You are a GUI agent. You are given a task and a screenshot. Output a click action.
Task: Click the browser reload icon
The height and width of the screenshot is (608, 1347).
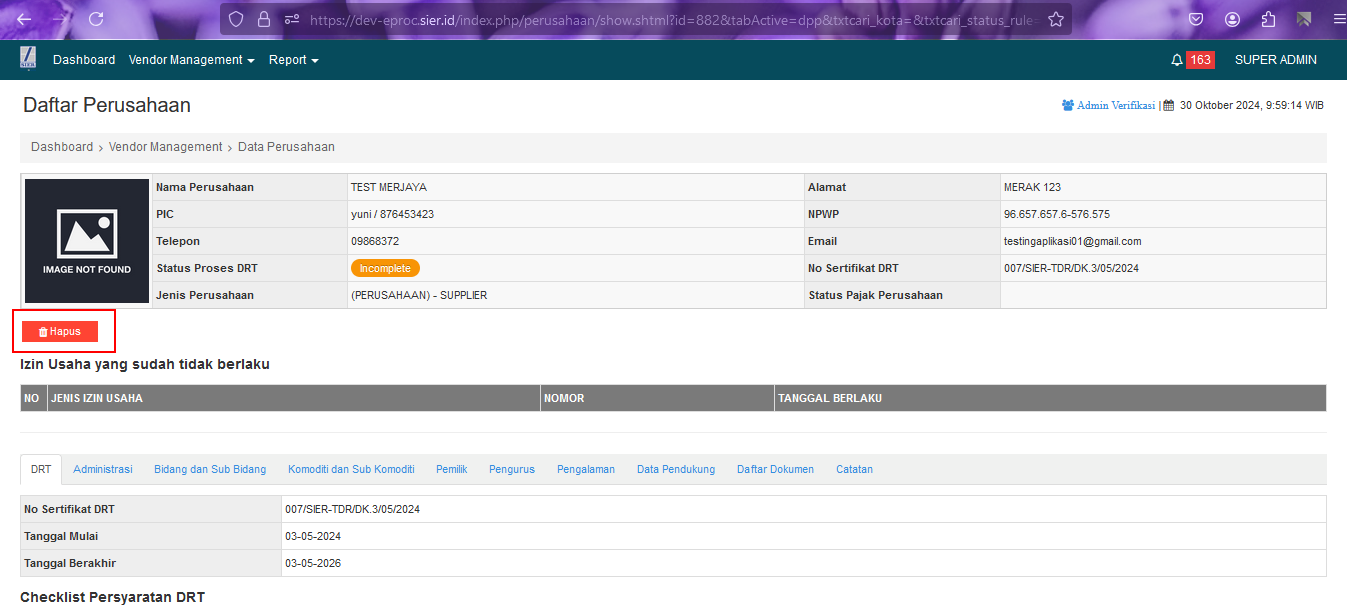96,19
